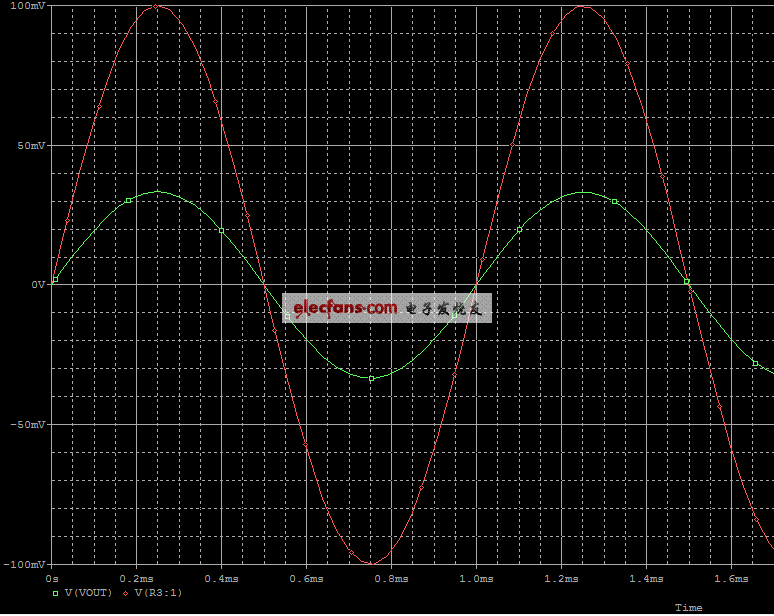
Task: Click the 0.2ms x-axis label
Action: tap(137, 578)
